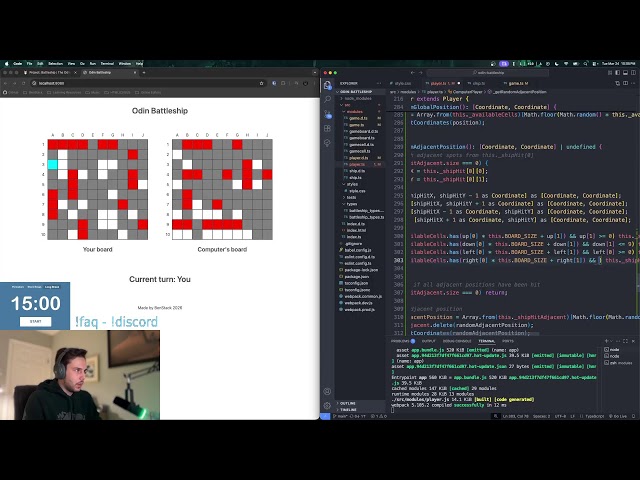This screenshot has height=480, width=640.
Task: Open the Terminal menu in macOS menu bar
Action: click(x=107, y=64)
